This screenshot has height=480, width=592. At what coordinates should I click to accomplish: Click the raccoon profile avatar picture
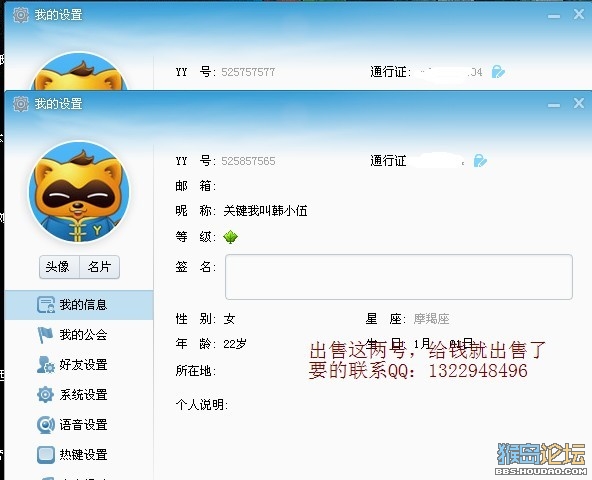tap(79, 192)
